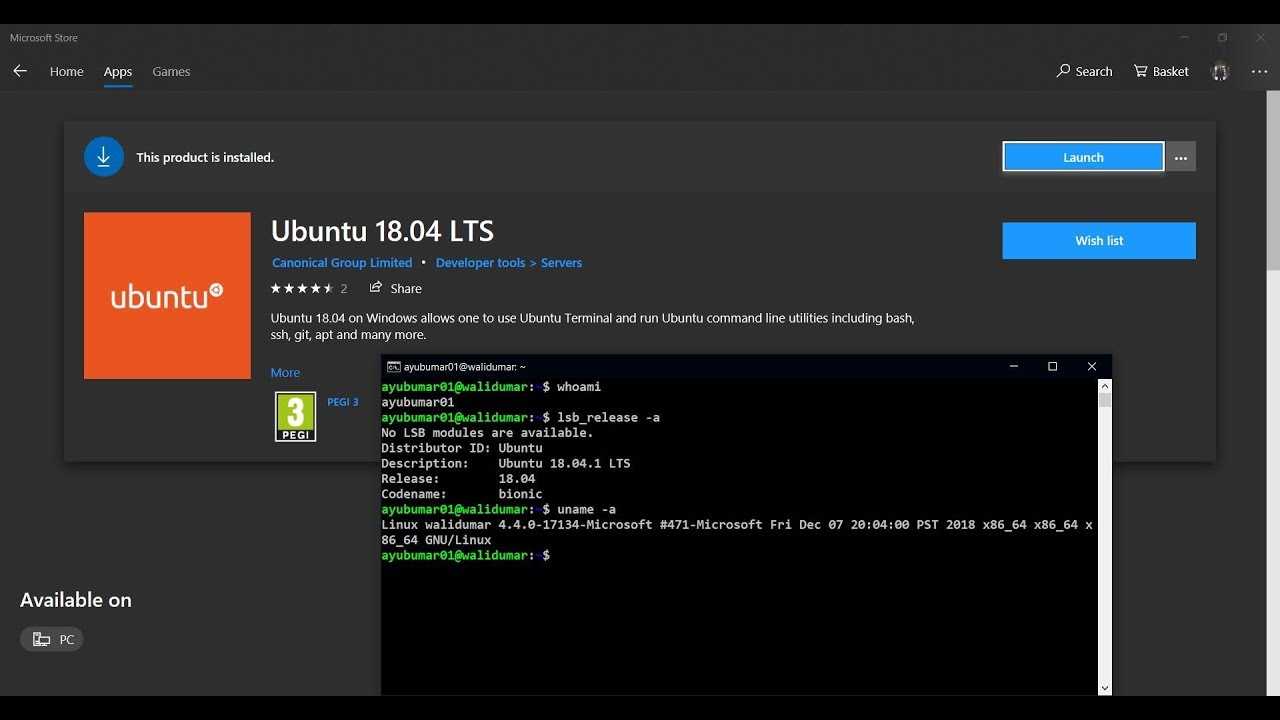The image size is (1280, 720).
Task: Open the Home tab
Action: pos(67,72)
